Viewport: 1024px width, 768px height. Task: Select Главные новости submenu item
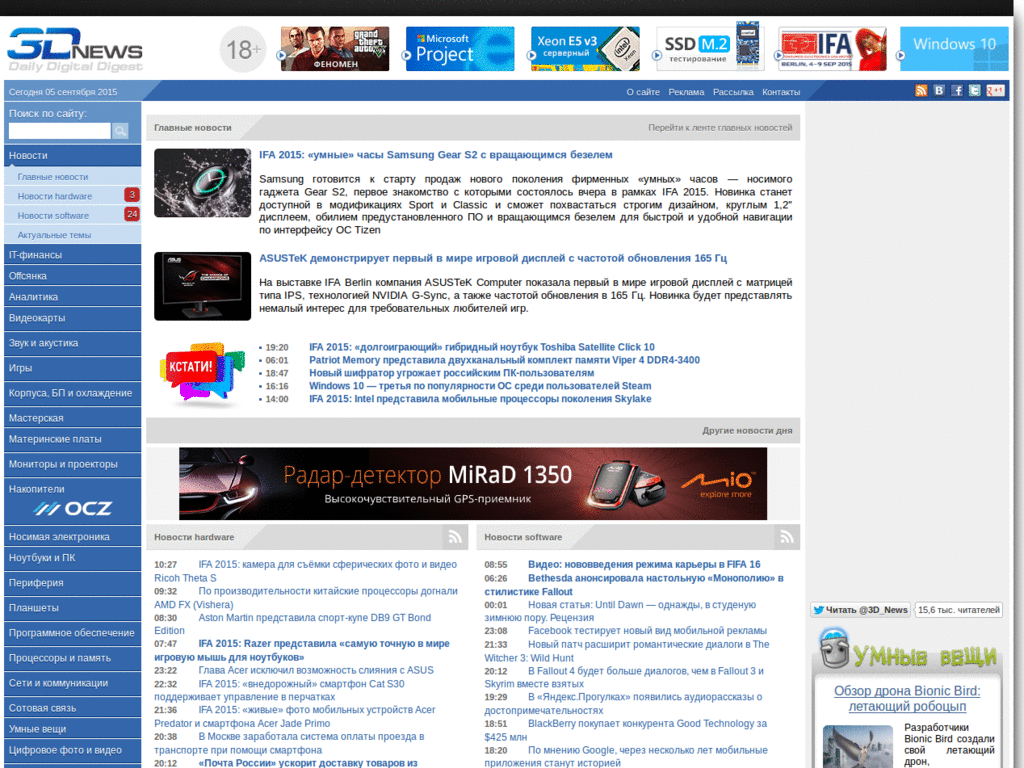point(72,177)
